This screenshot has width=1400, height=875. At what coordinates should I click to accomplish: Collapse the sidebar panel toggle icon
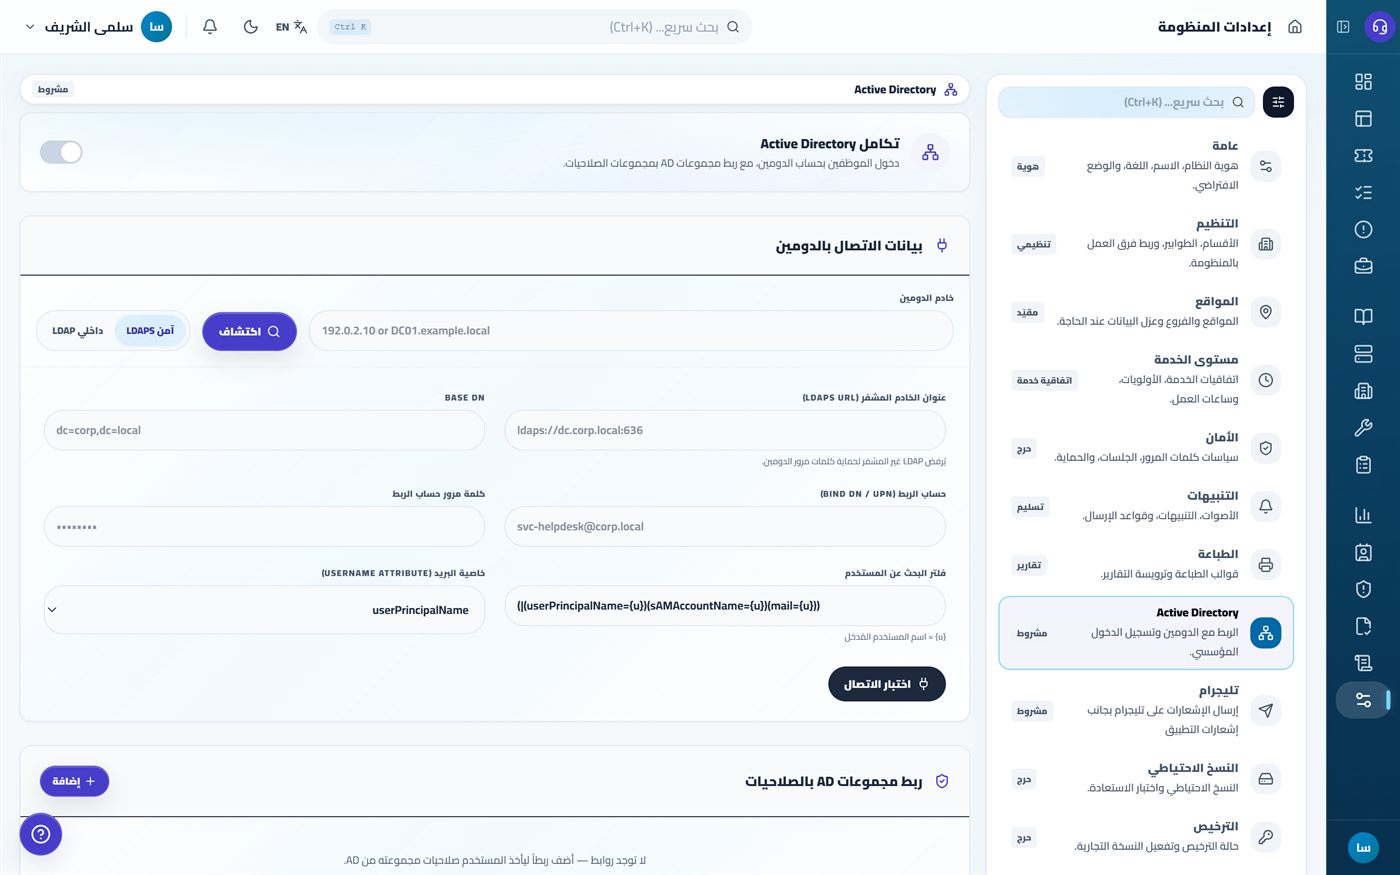[x=1343, y=27]
